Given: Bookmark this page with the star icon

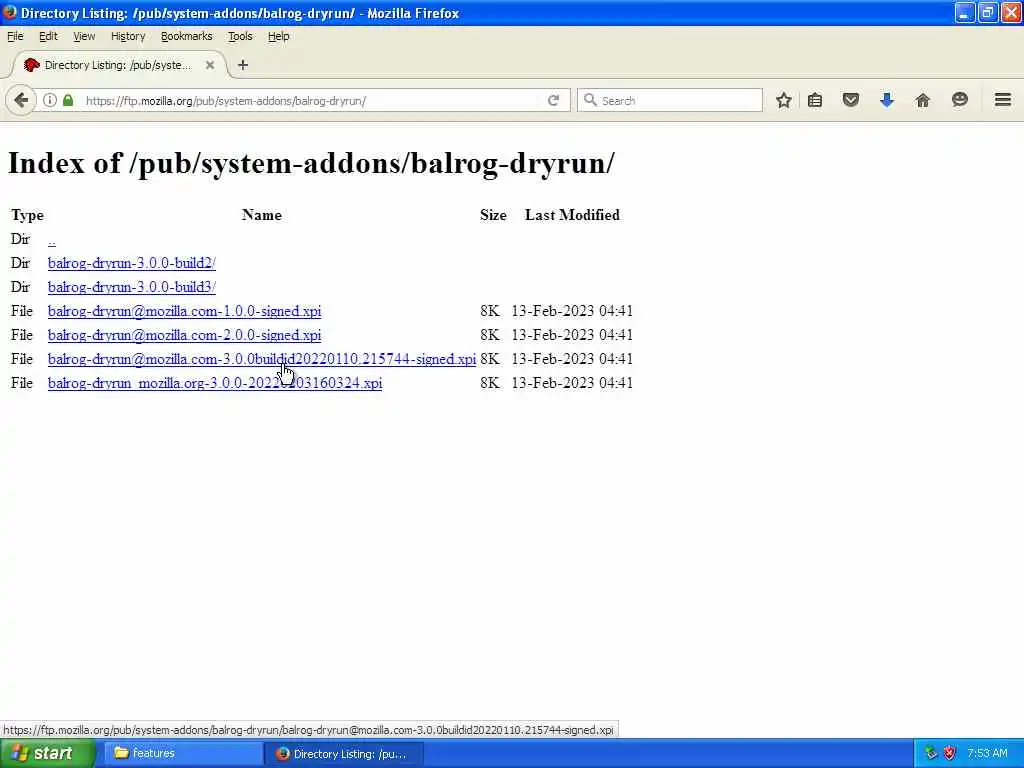Looking at the screenshot, I should pyautogui.click(x=784, y=101).
